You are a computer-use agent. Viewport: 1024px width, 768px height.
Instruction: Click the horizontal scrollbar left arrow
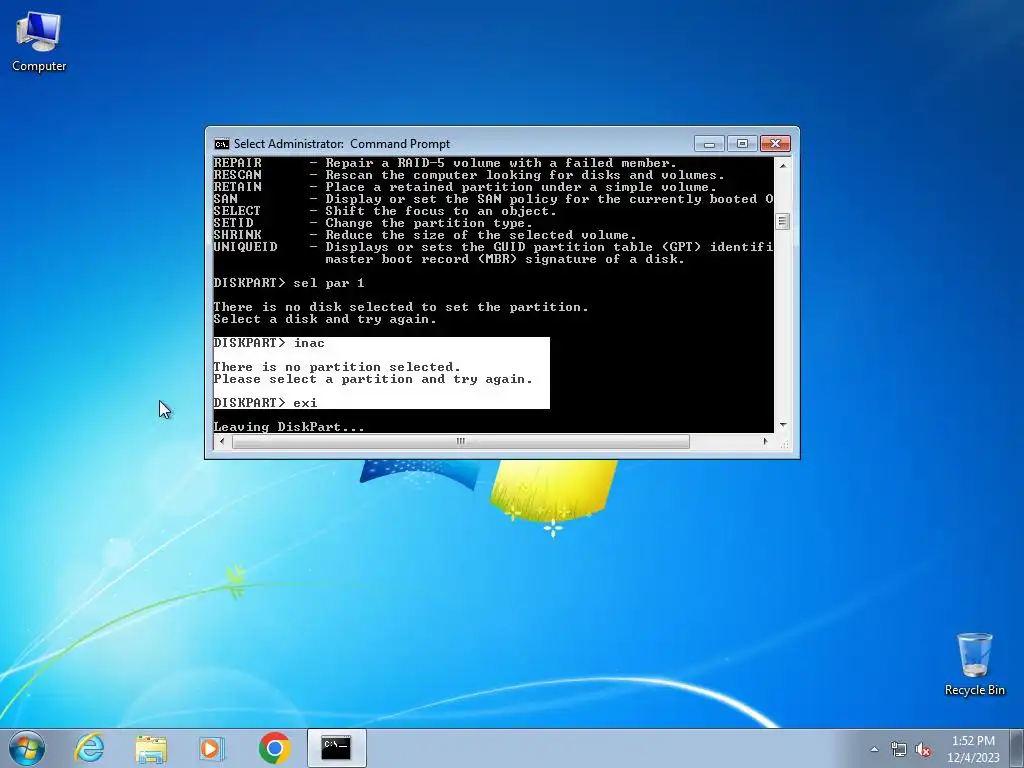coord(222,441)
